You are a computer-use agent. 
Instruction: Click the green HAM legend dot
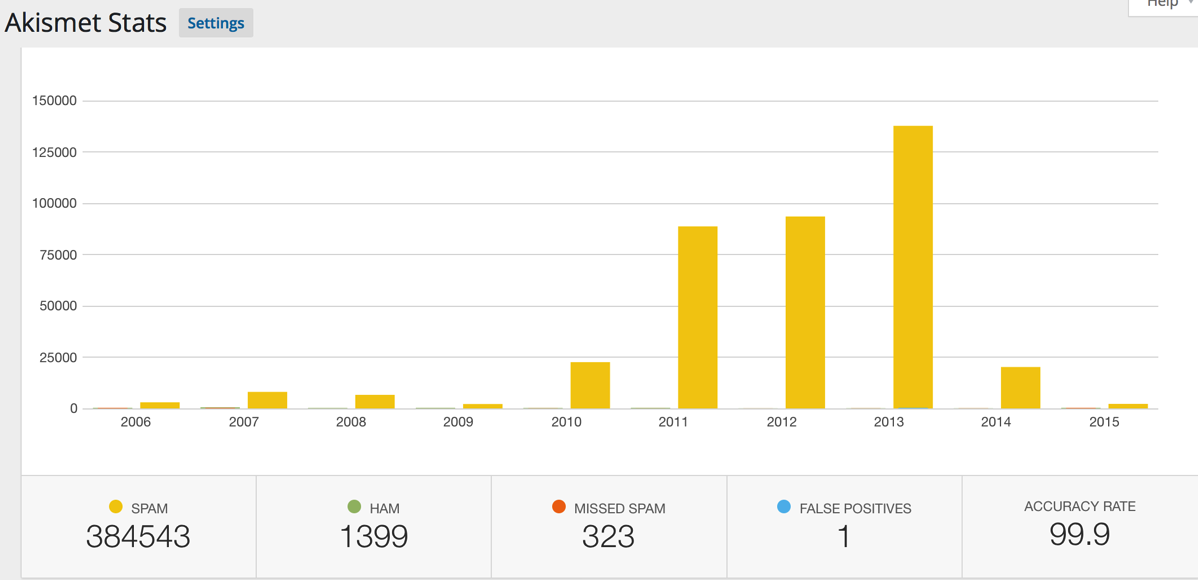click(x=354, y=507)
